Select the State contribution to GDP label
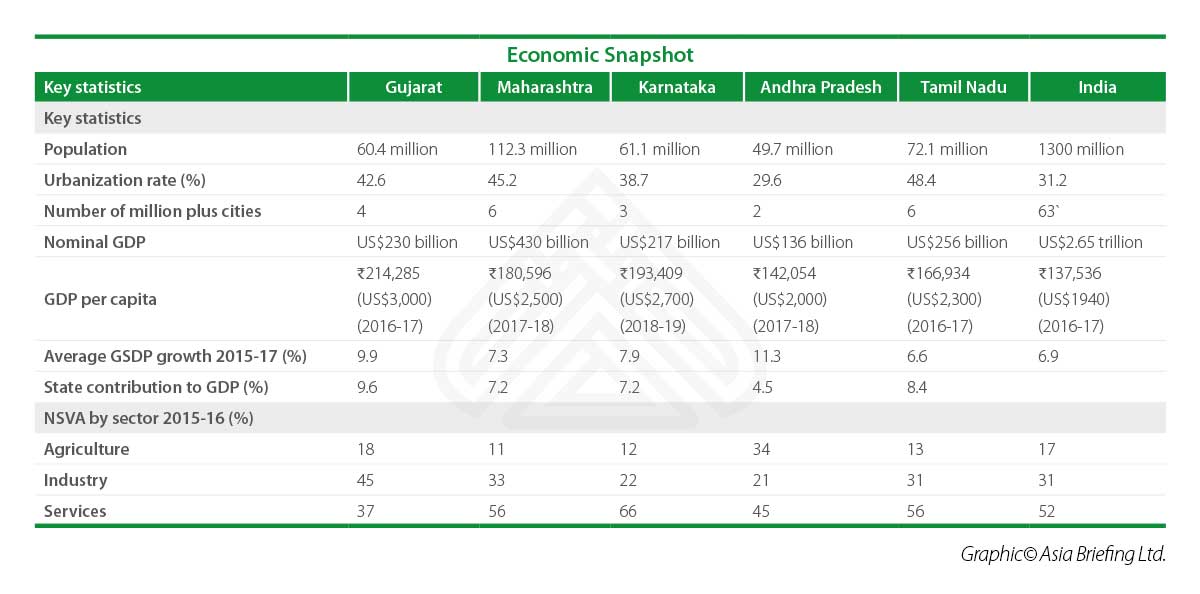This screenshot has height=594, width=1200. click(156, 387)
